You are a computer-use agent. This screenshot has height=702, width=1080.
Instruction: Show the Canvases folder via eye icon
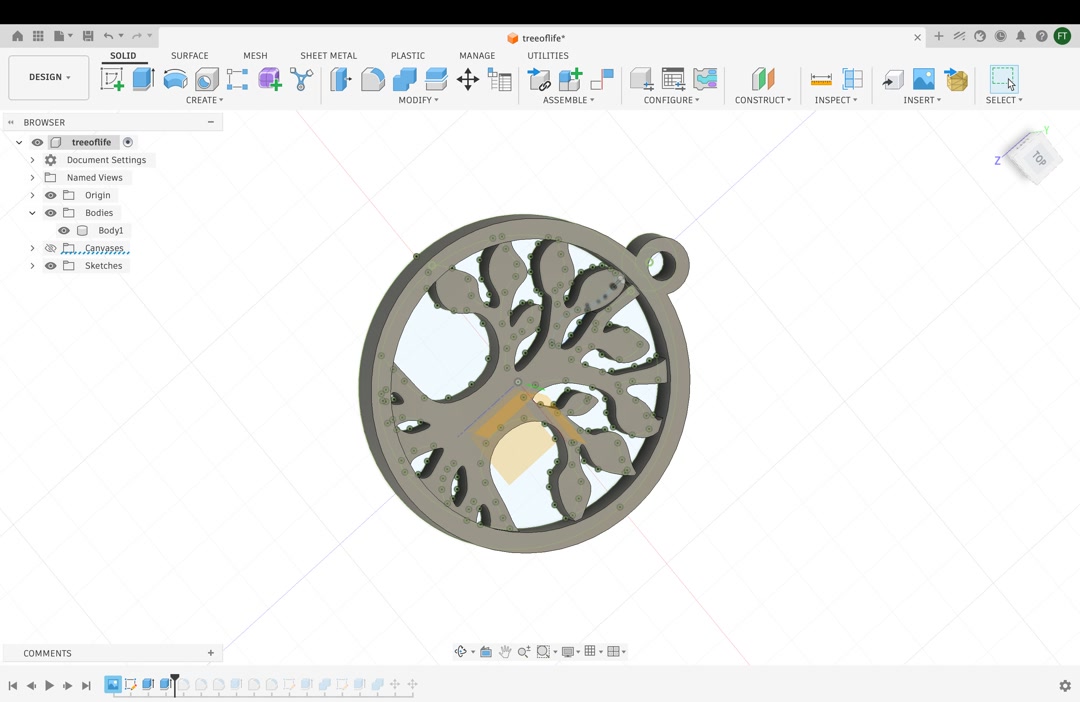coord(50,248)
